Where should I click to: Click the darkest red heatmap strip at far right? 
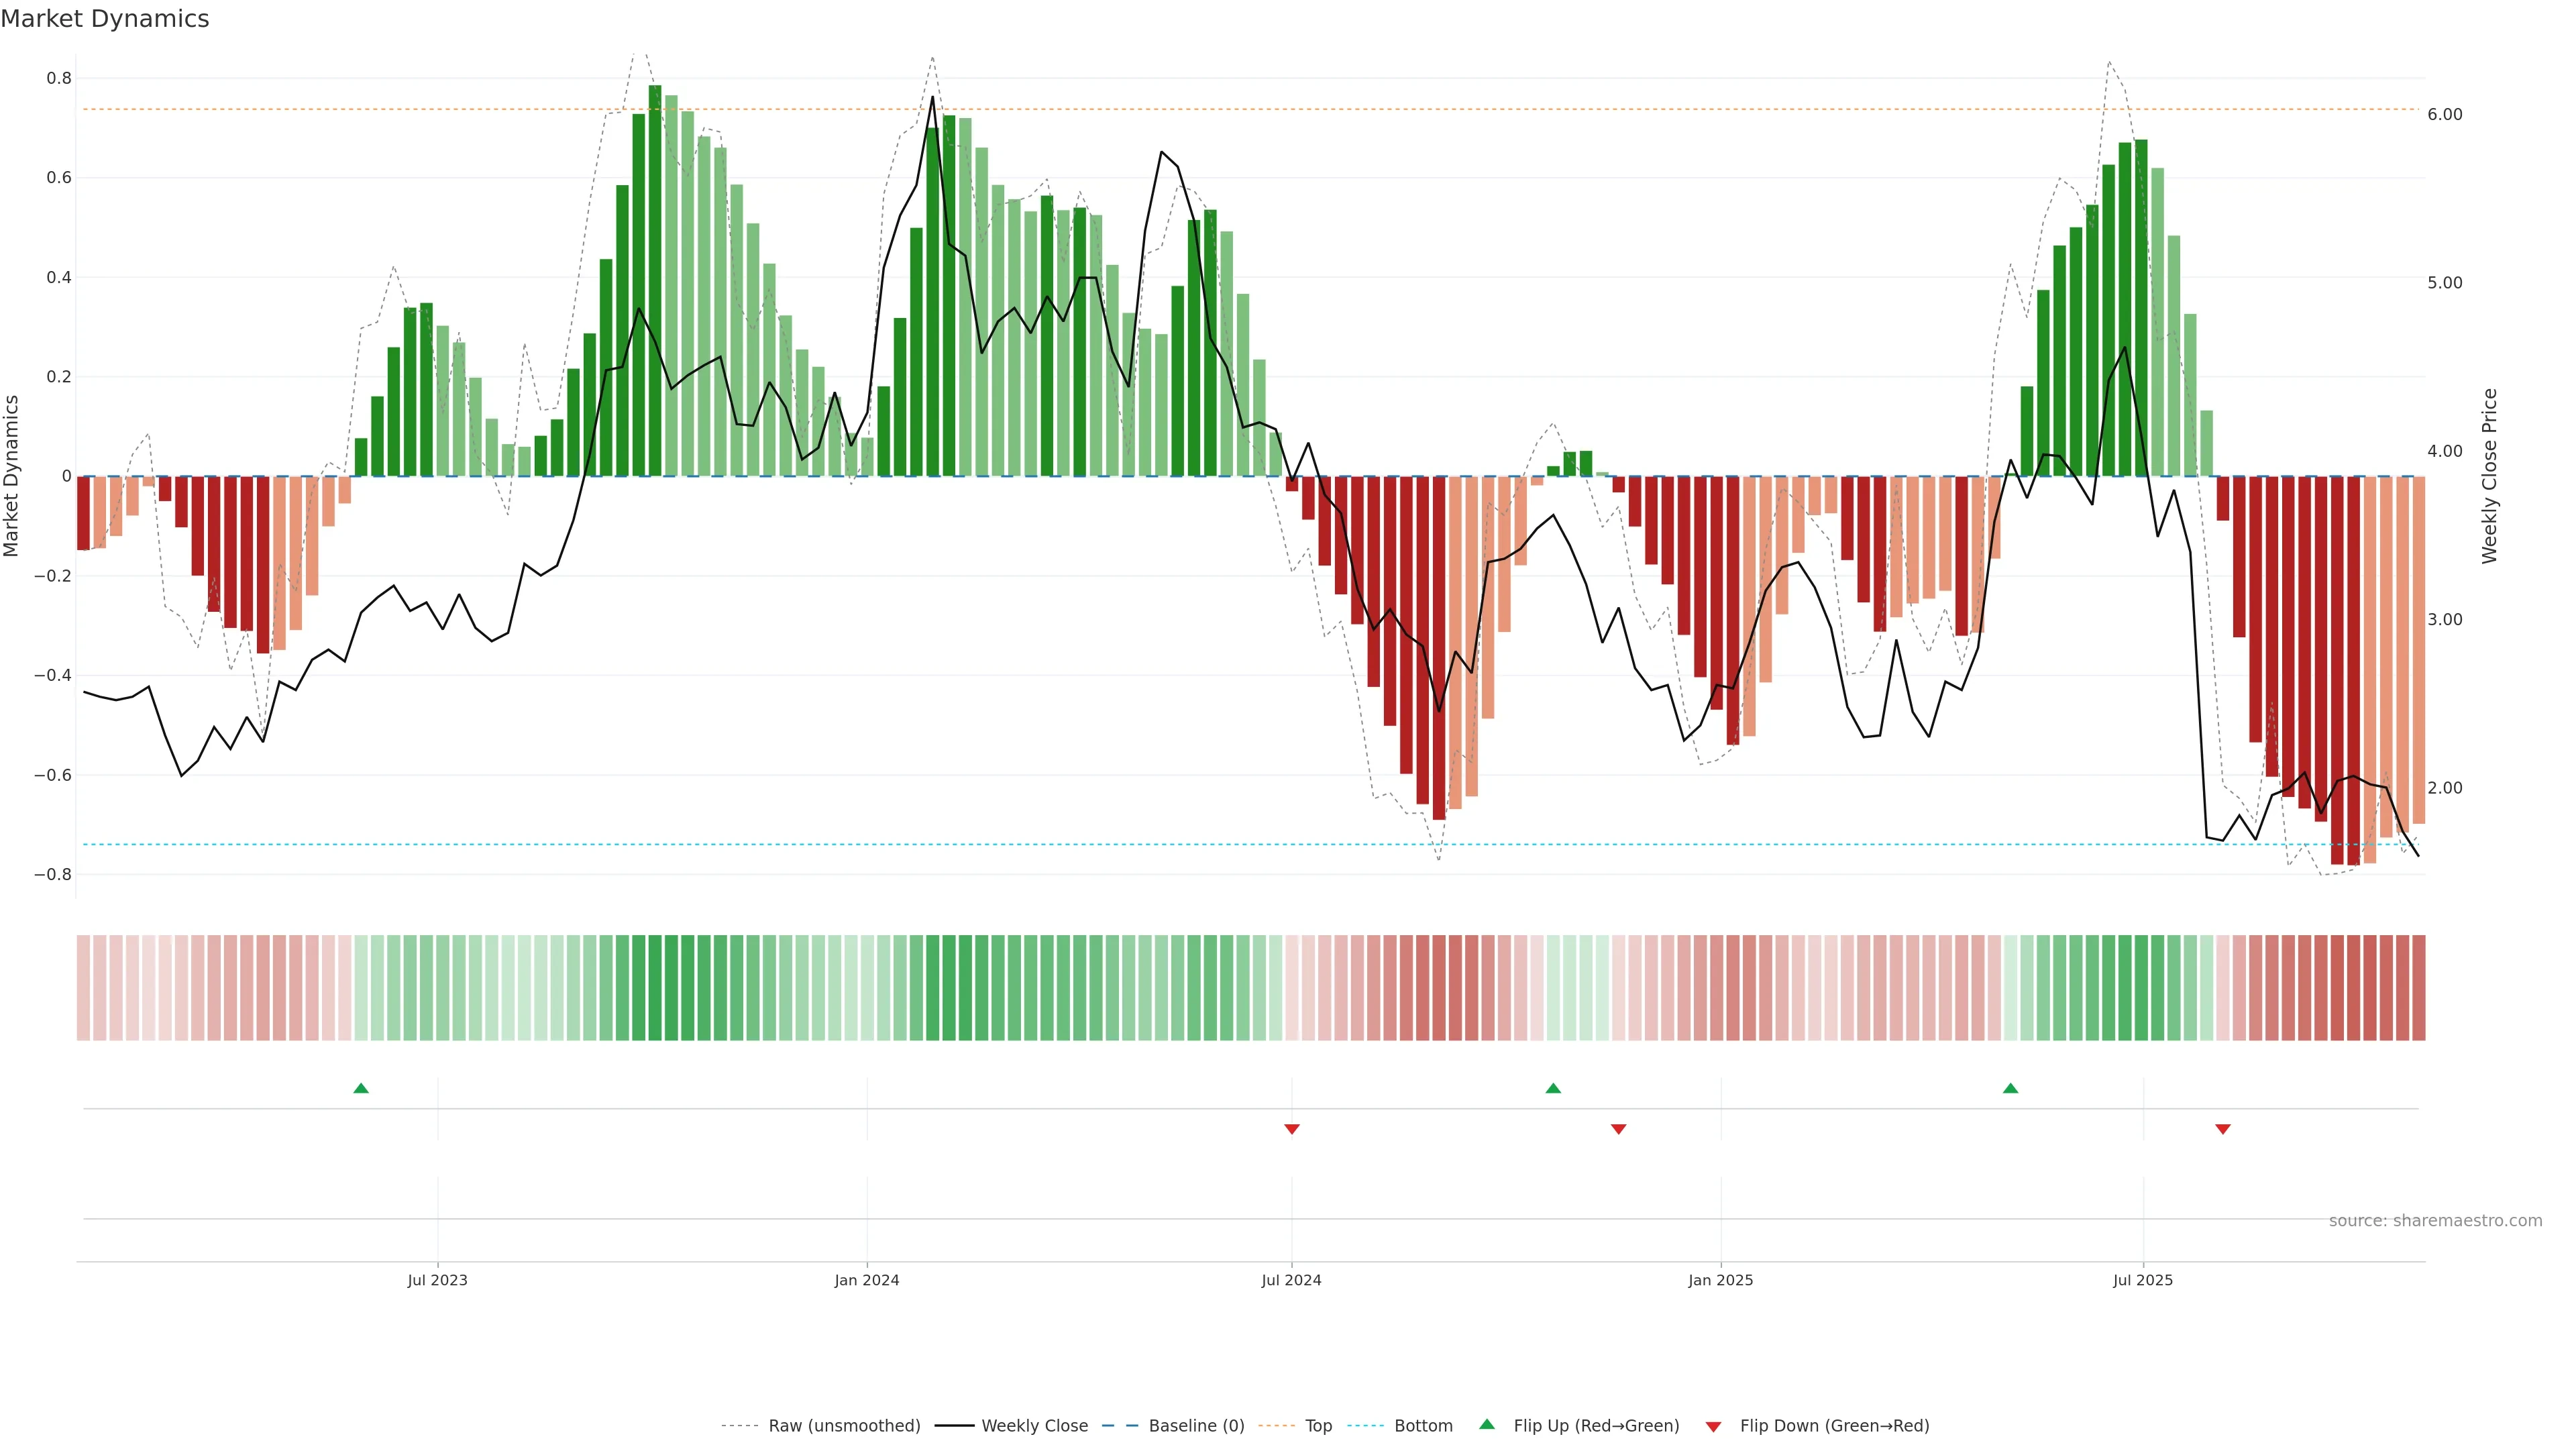(x=2418, y=988)
